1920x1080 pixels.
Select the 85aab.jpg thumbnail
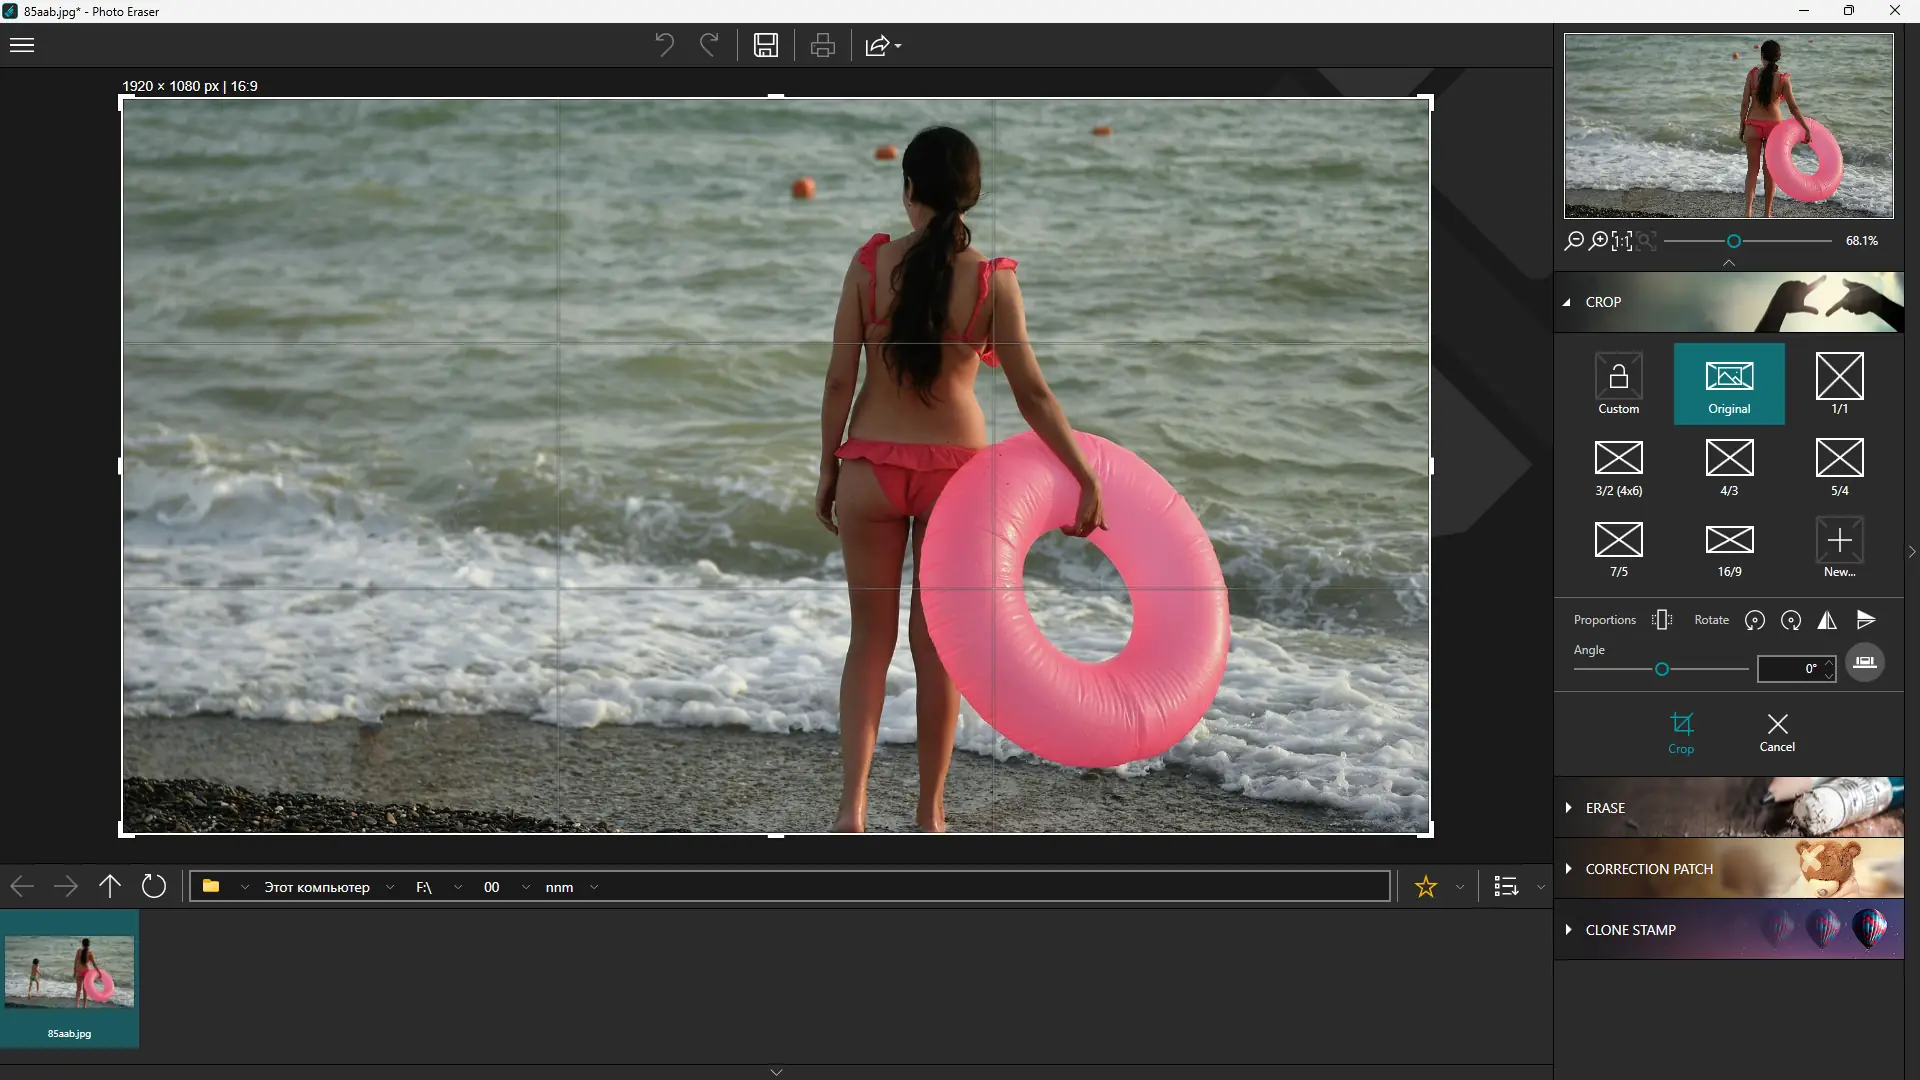click(x=69, y=978)
